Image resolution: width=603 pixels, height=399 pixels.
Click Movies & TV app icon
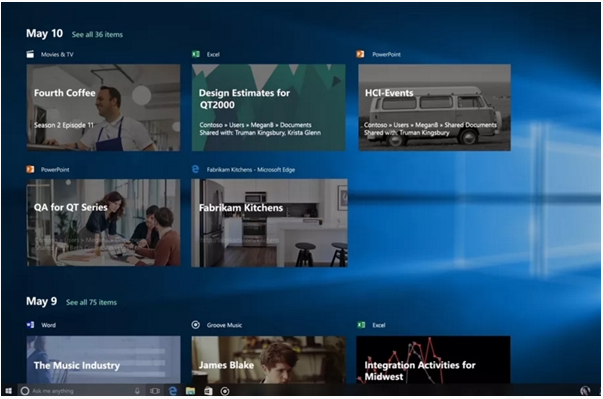(x=30, y=54)
